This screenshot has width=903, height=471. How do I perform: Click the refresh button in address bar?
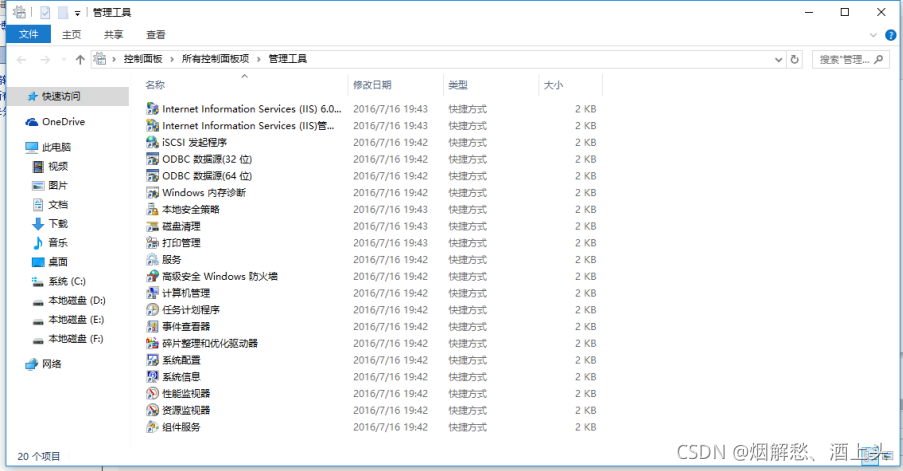[x=795, y=59]
